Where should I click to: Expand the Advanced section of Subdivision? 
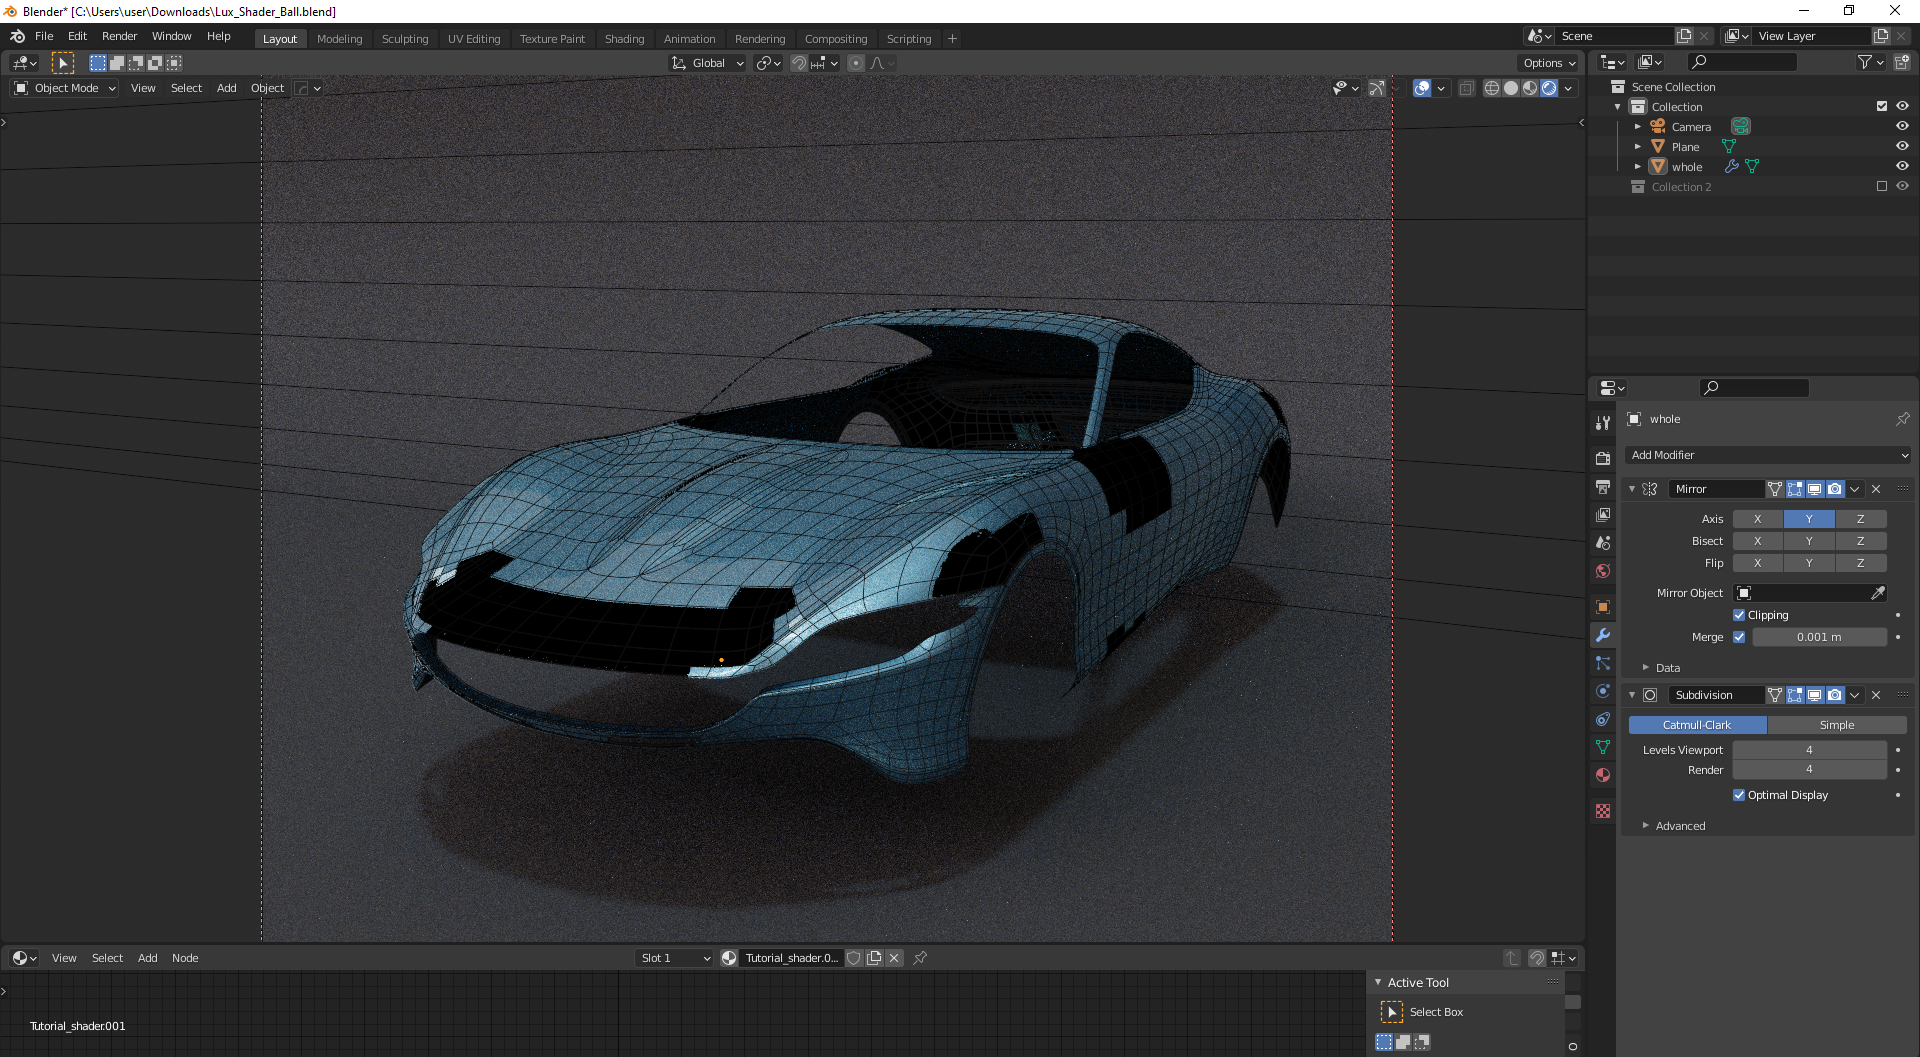1680,826
